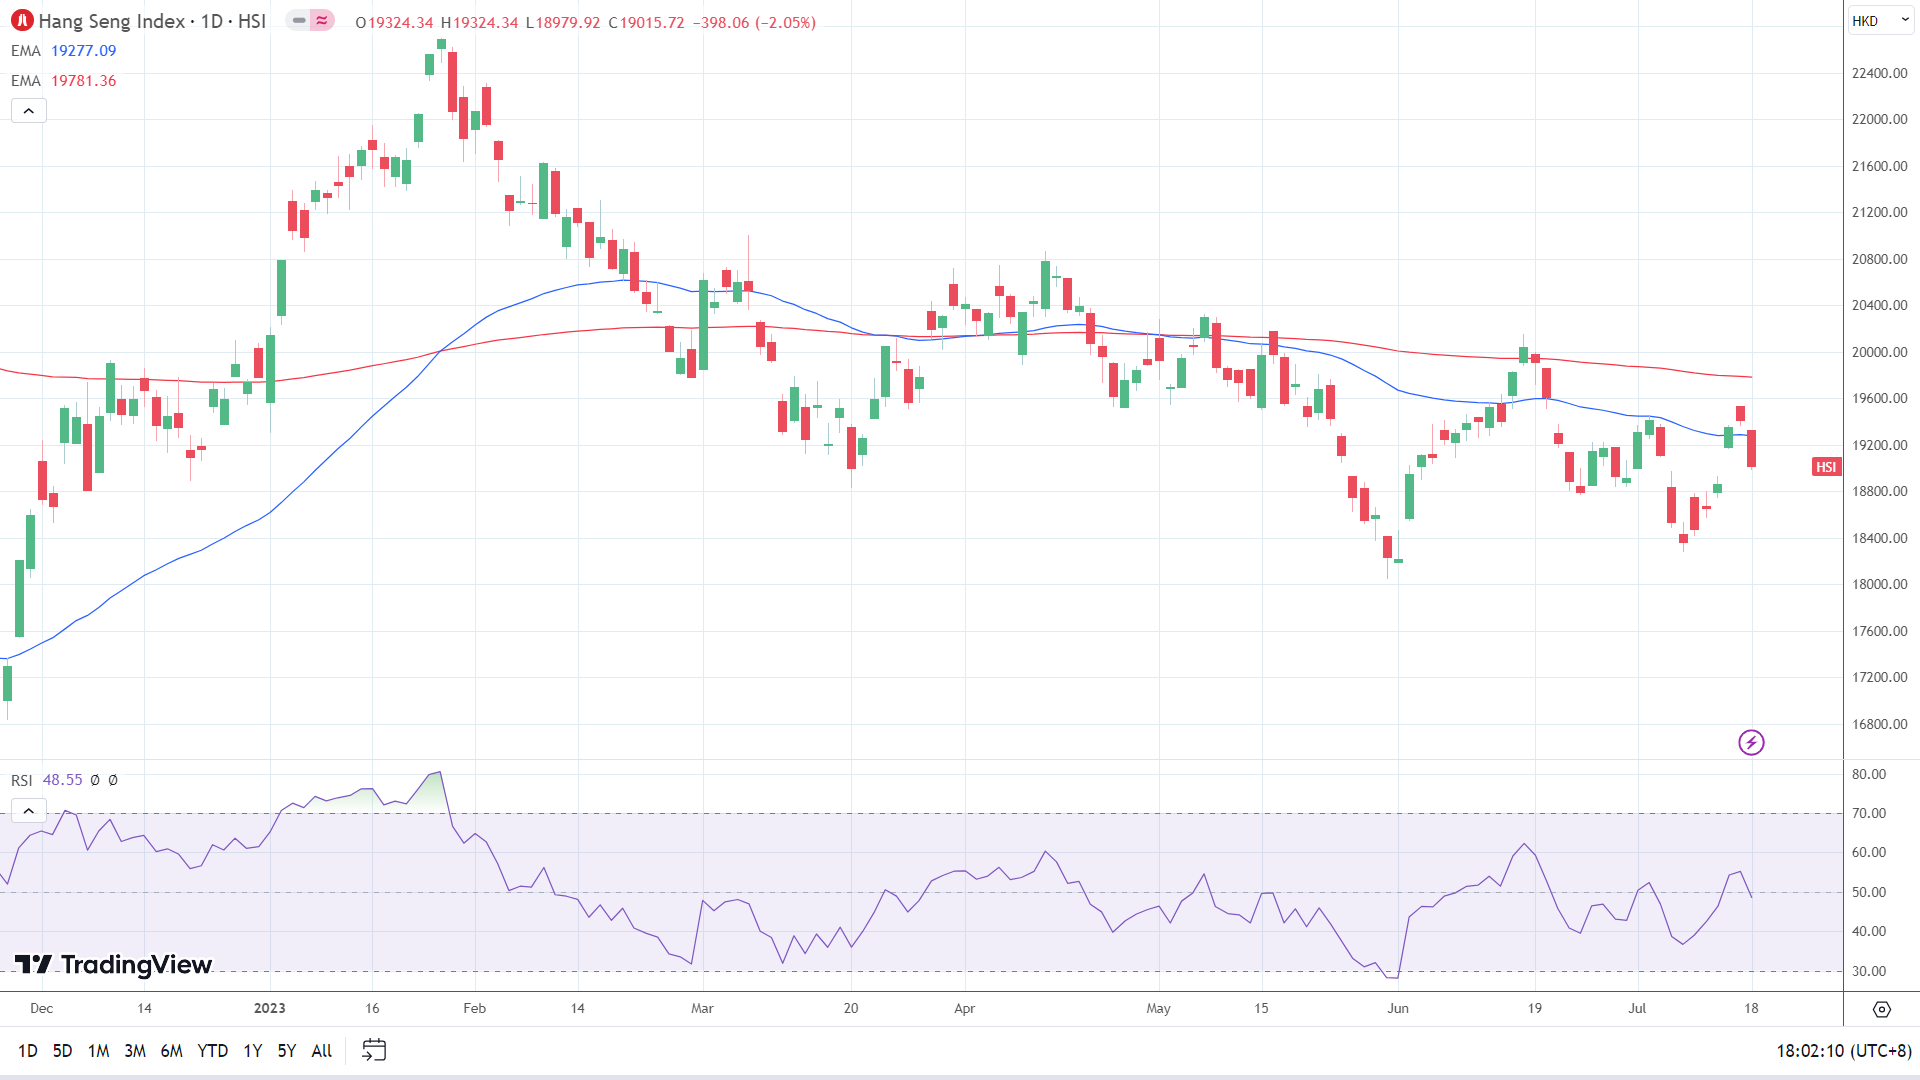1920x1080 pixels.
Task: Click the Hang Seng Index logo icon
Action: click(21, 21)
